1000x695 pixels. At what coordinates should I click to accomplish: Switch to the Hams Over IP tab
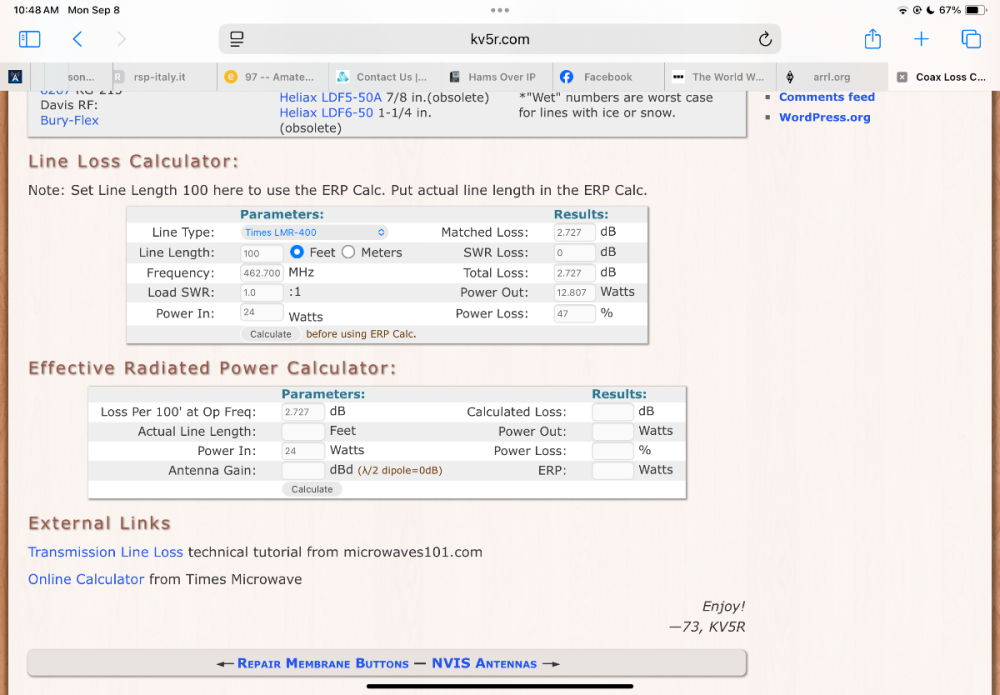501,77
